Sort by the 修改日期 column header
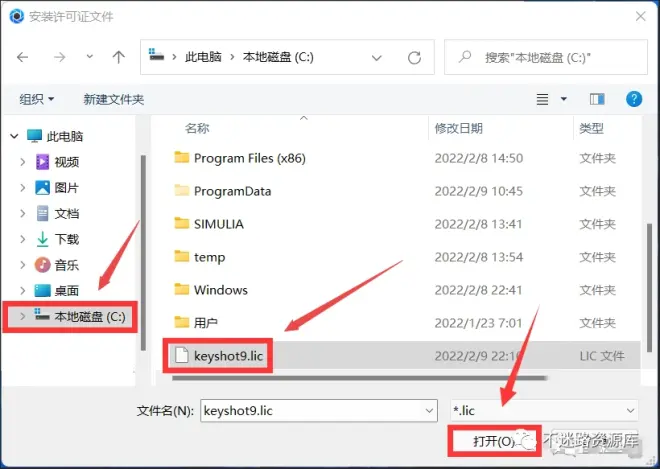The width and height of the screenshot is (660, 469). pos(459,128)
